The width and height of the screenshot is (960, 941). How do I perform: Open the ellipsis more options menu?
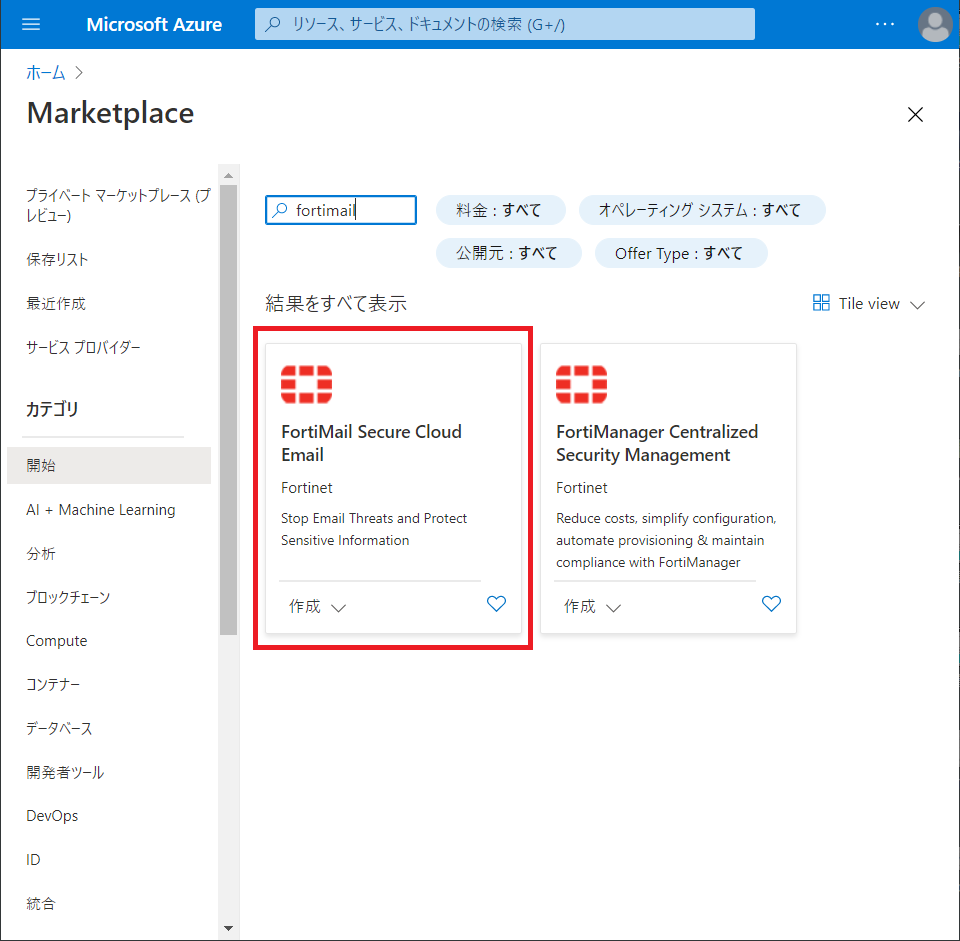point(884,24)
